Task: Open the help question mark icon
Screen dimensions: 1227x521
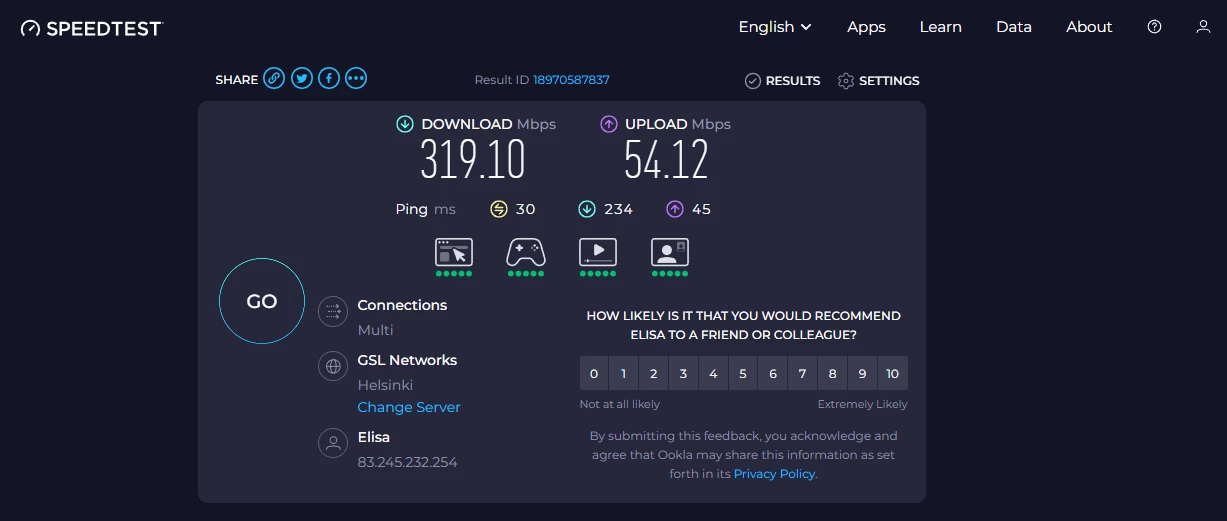Action: (1155, 27)
